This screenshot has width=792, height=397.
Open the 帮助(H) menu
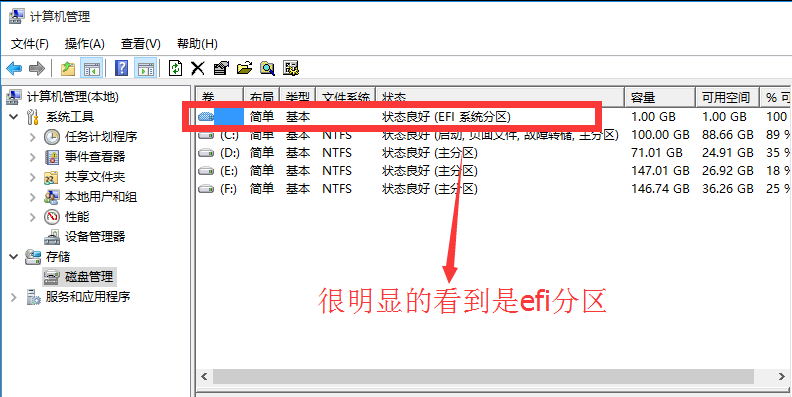tap(197, 43)
